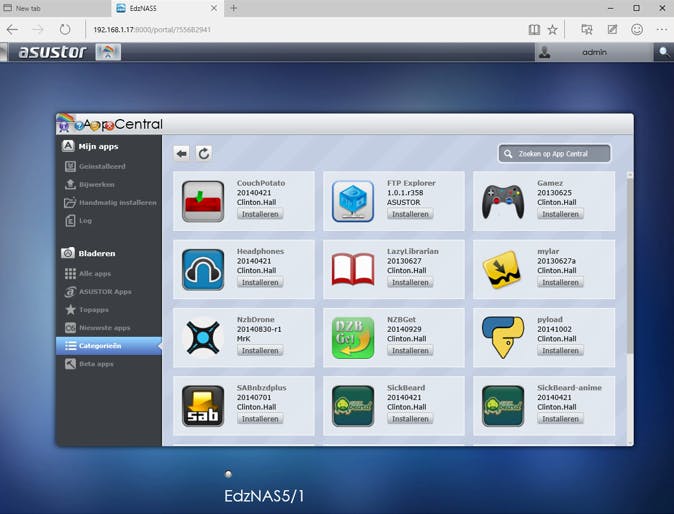Install FTP Explorer with Installeren button
Viewport: 674px width, 514px height.
(410, 214)
